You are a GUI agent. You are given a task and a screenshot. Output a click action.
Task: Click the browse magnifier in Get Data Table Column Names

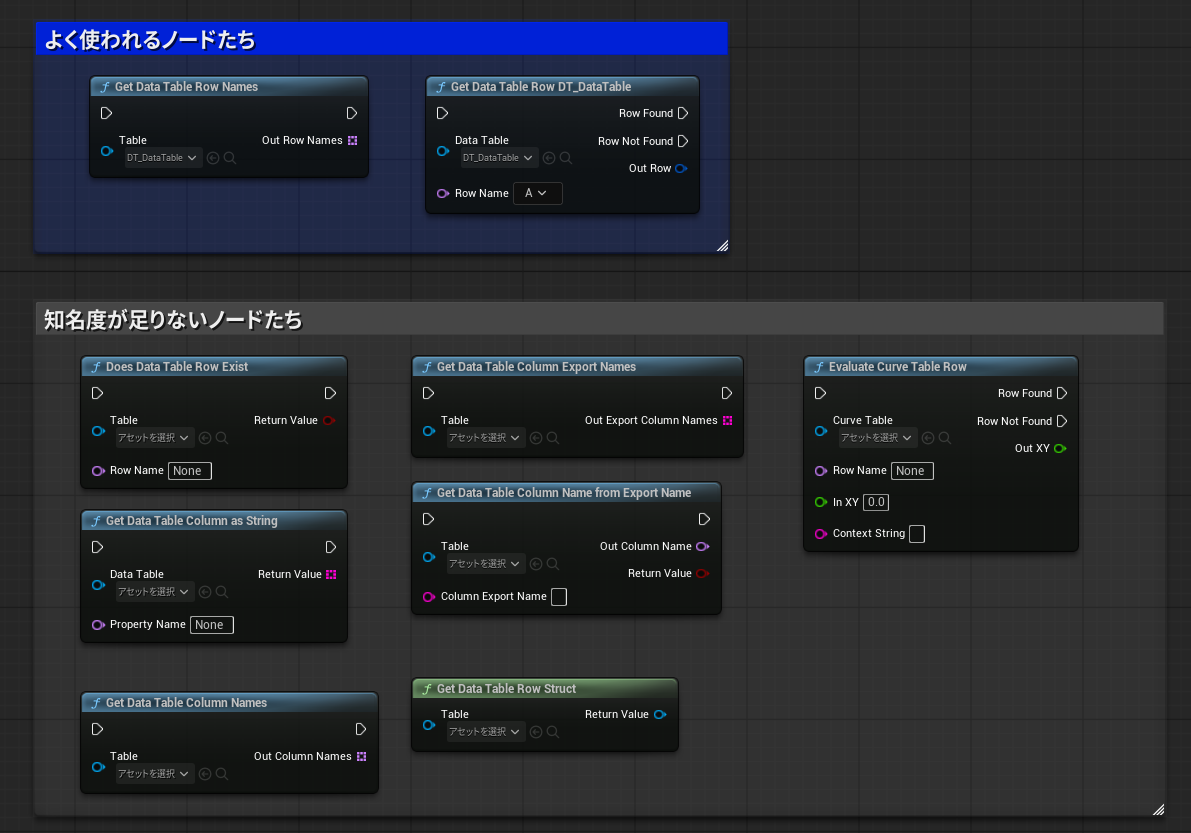click(222, 774)
